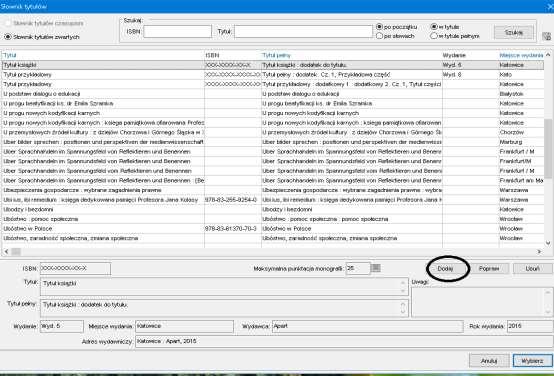
Task: Edit the Wydawca field containing Apart
Action: (x=367, y=326)
